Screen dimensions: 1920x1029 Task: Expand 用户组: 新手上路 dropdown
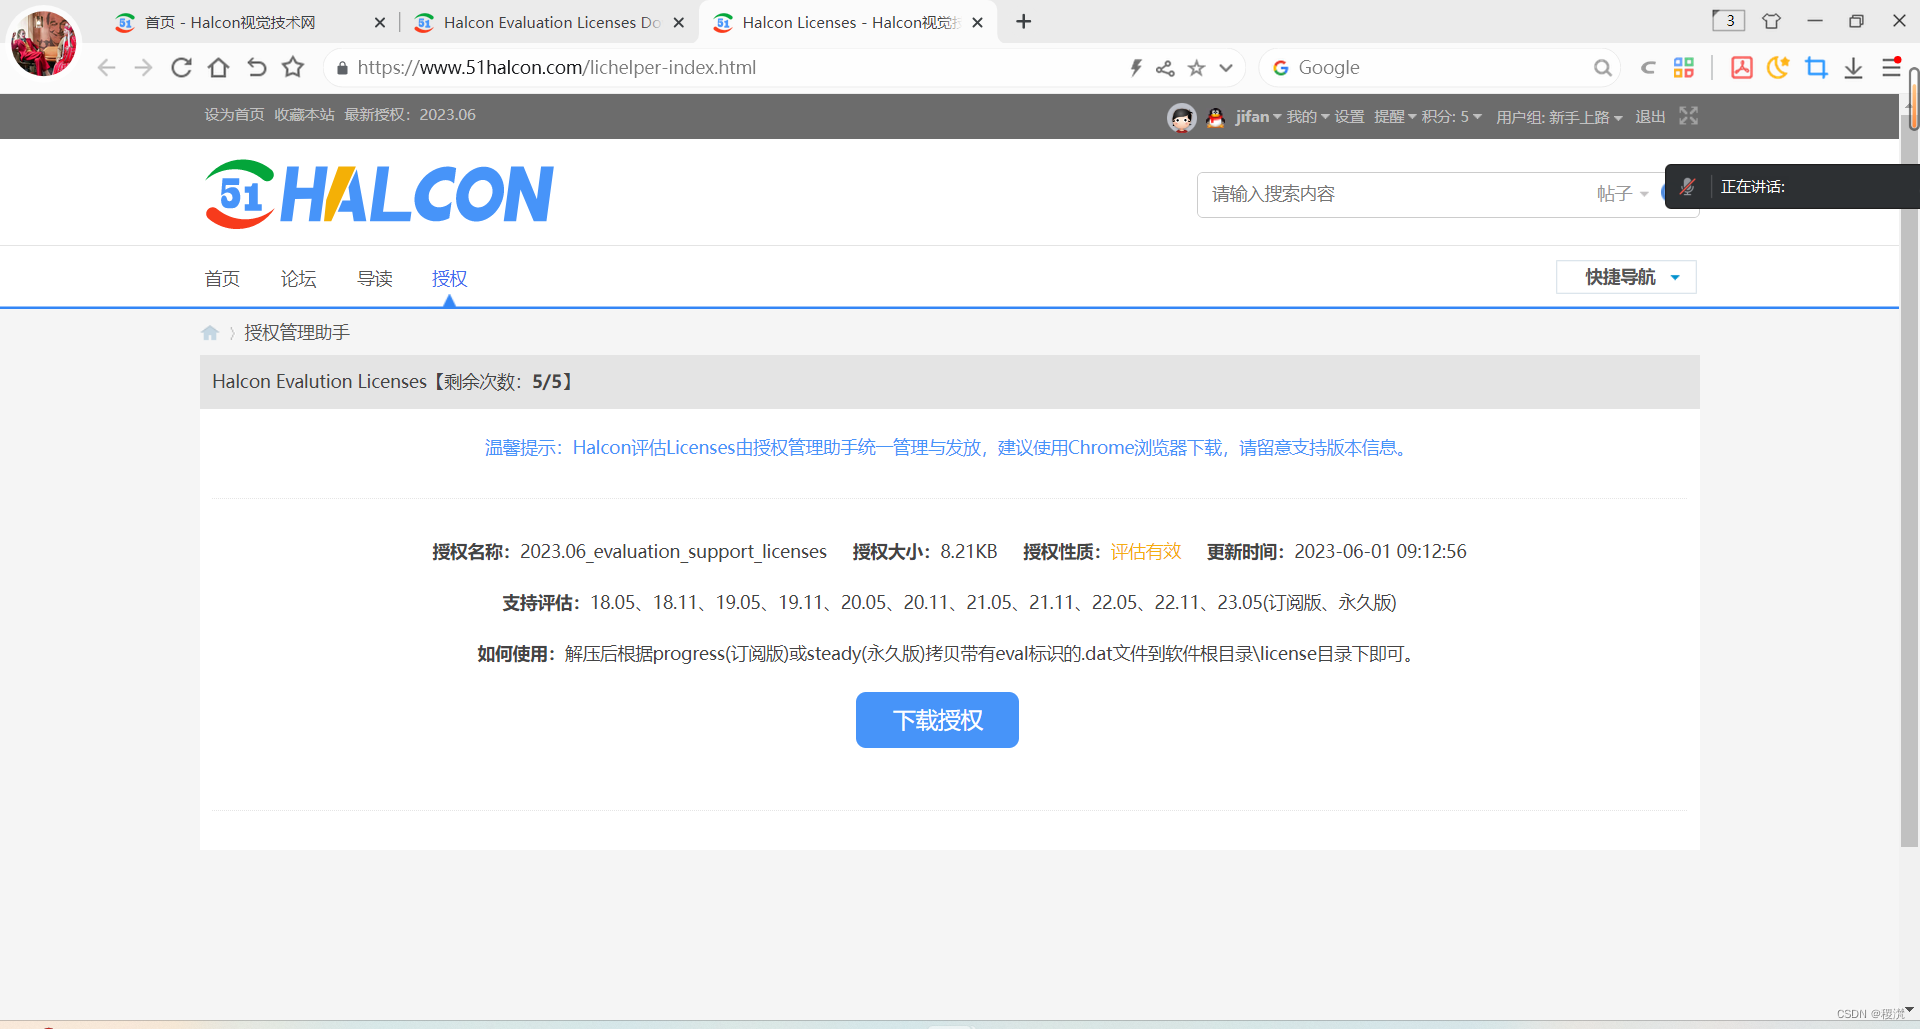1559,117
